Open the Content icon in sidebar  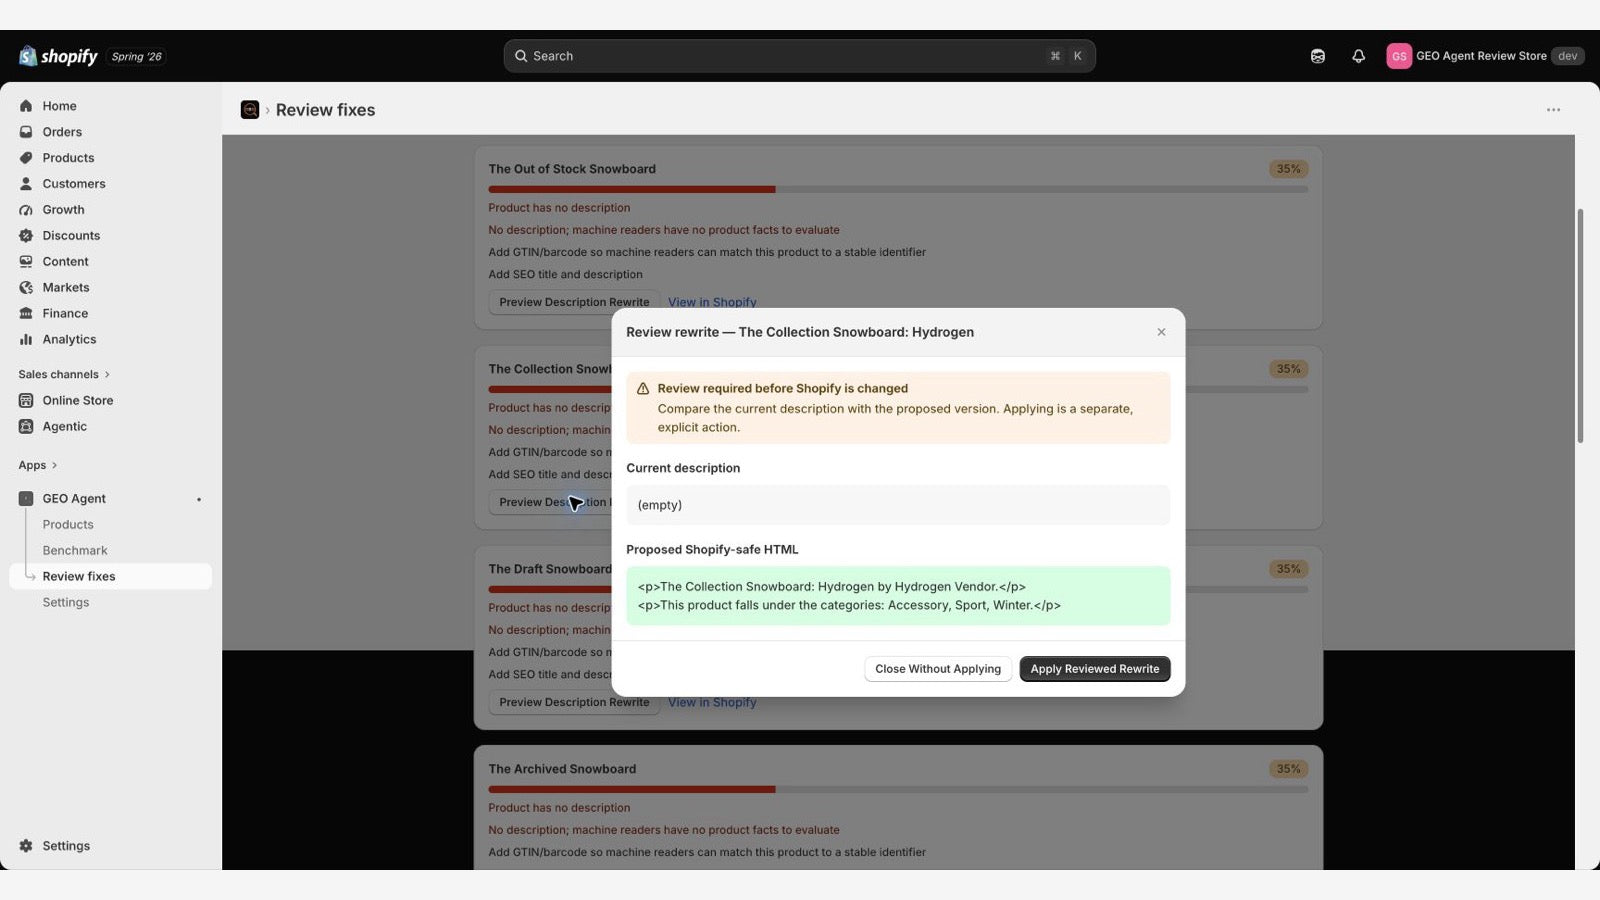pyautogui.click(x=26, y=262)
